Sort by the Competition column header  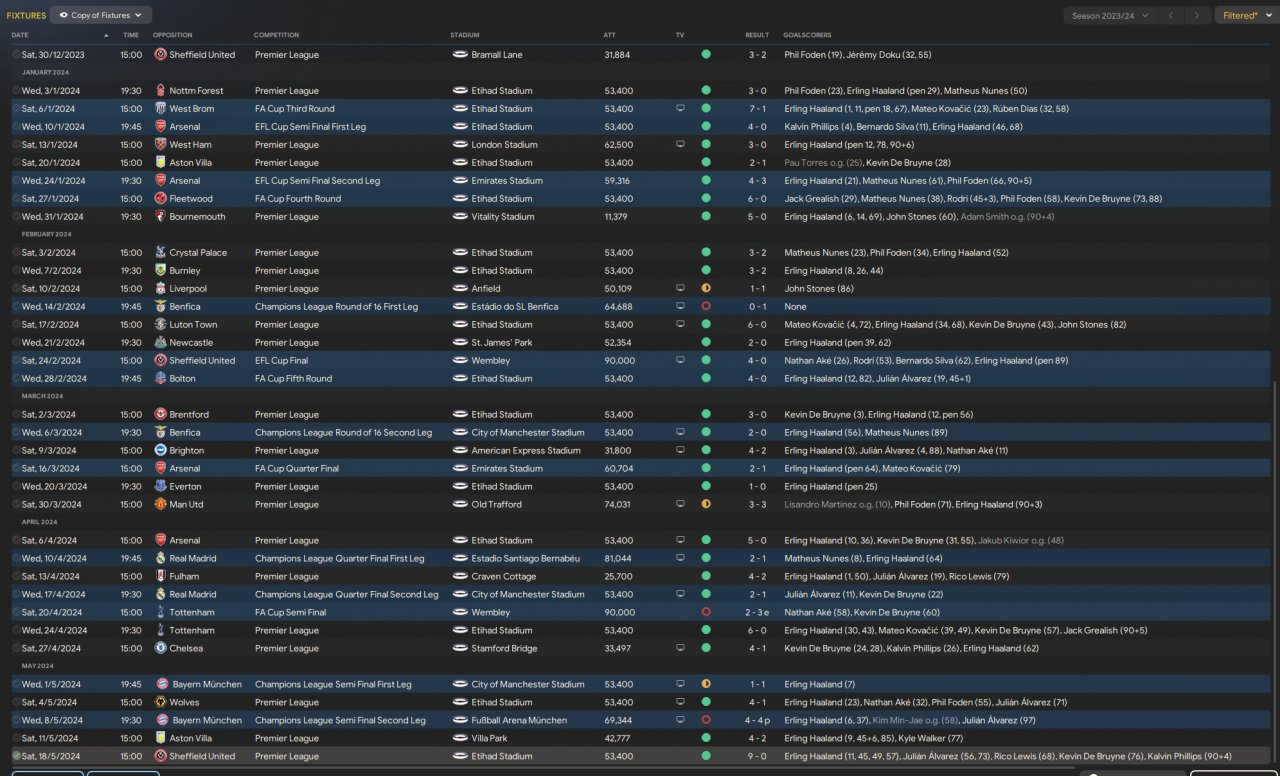click(x=276, y=35)
